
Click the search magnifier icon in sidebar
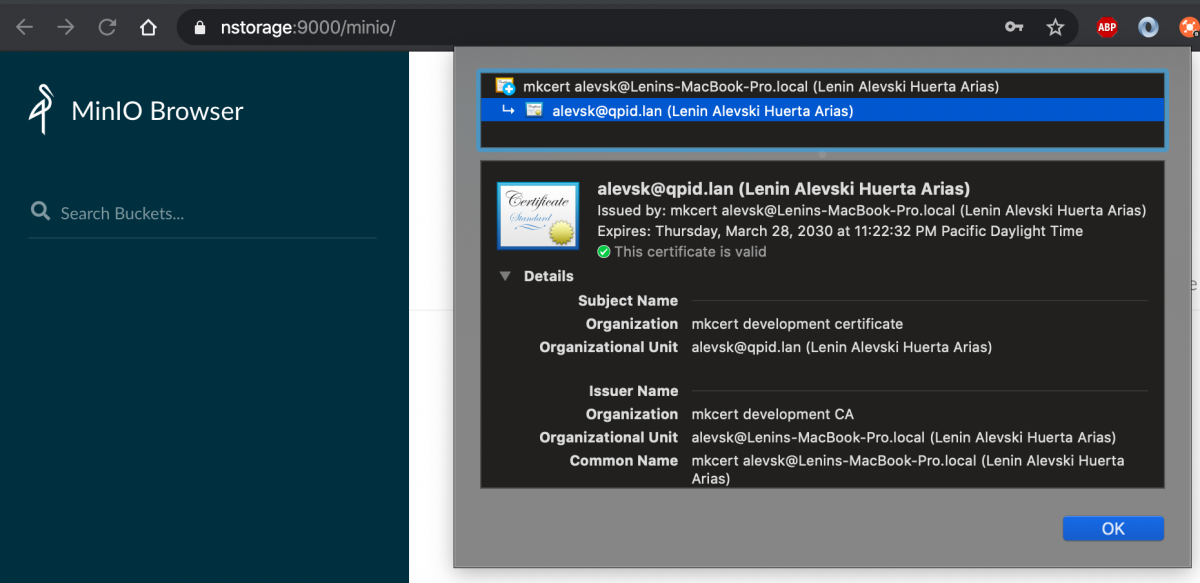click(40, 212)
